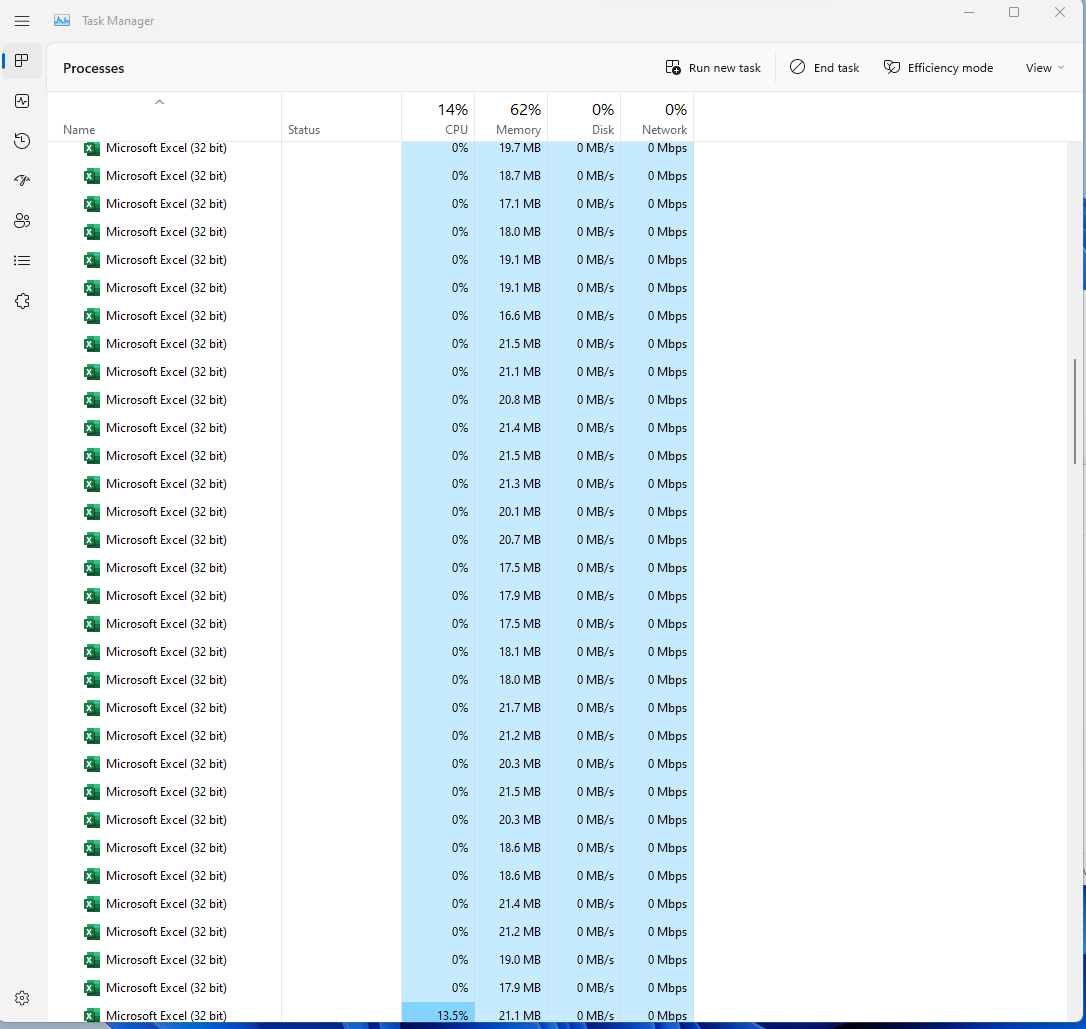
Task: Select Excel process with 18.7 MB memory
Action: 371,176
